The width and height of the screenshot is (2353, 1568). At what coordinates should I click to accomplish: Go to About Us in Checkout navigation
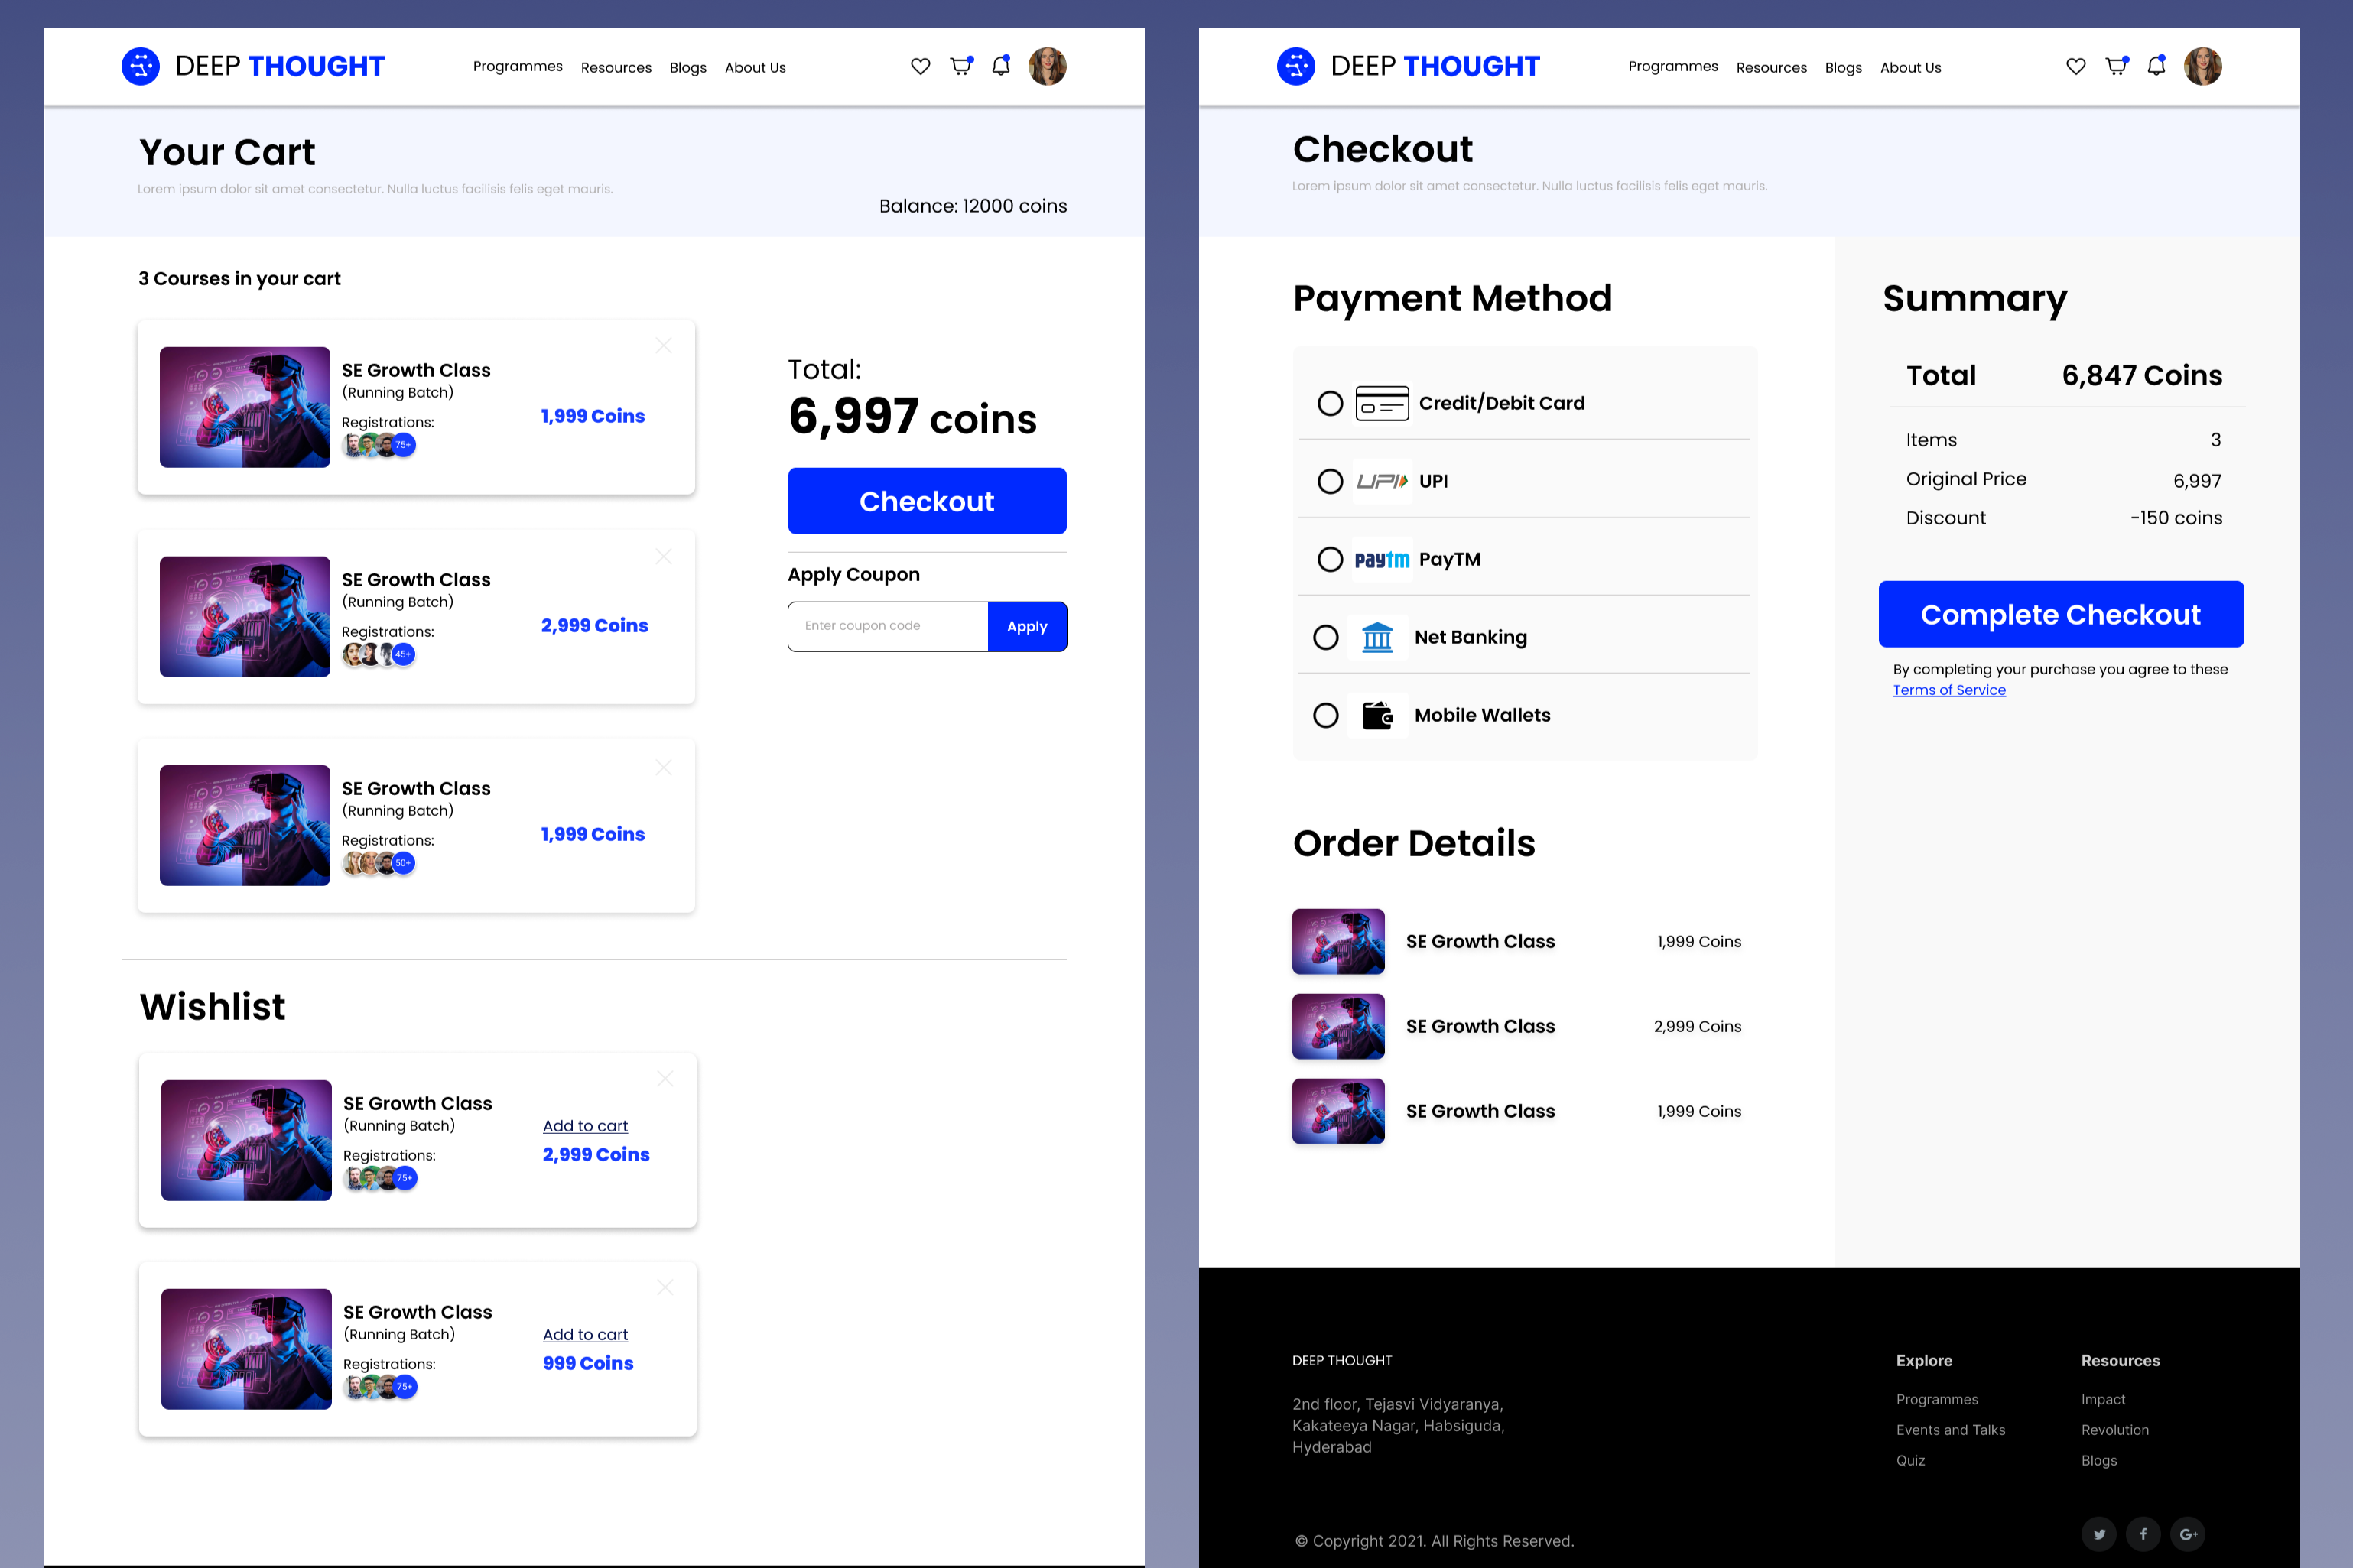(x=1910, y=67)
